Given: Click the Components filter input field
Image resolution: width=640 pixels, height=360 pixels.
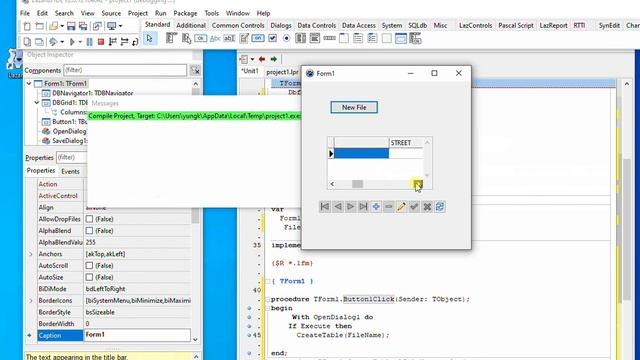Looking at the screenshot, I should [125, 70].
